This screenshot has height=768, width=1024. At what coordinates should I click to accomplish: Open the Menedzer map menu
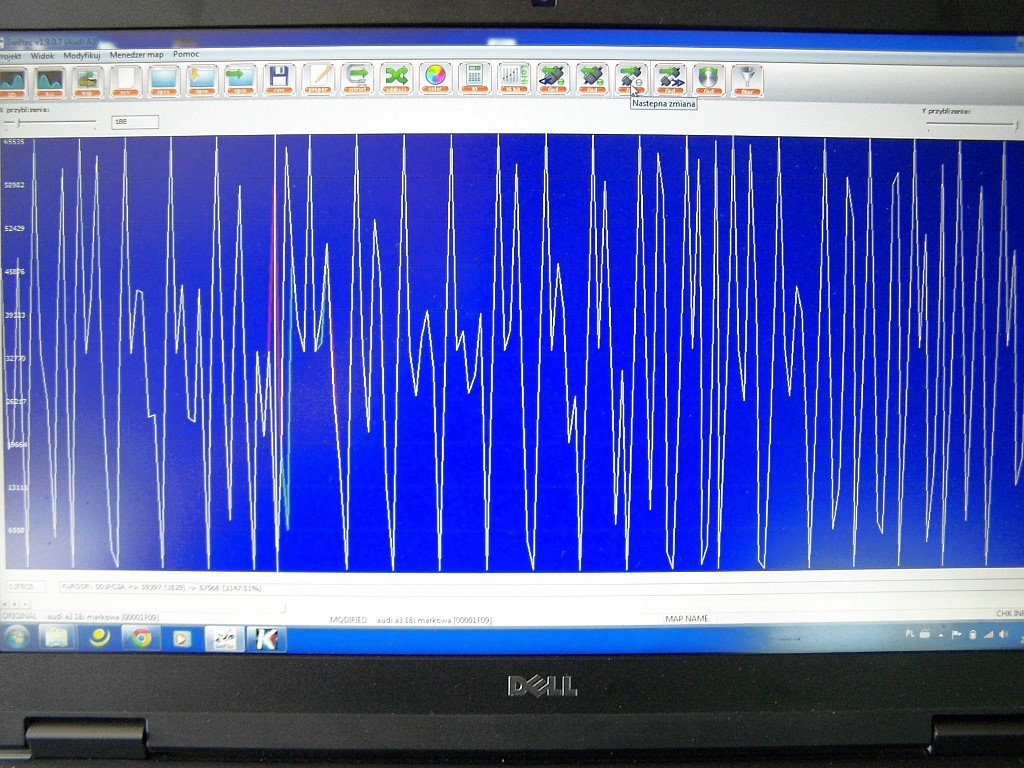(x=136, y=55)
